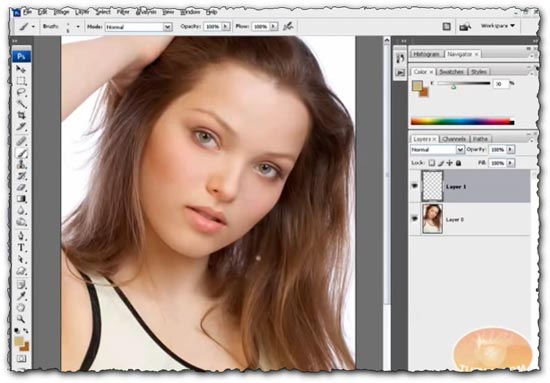Viewport: 550px width, 383px height.
Task: Swap foreground and background colors
Action: point(26,330)
